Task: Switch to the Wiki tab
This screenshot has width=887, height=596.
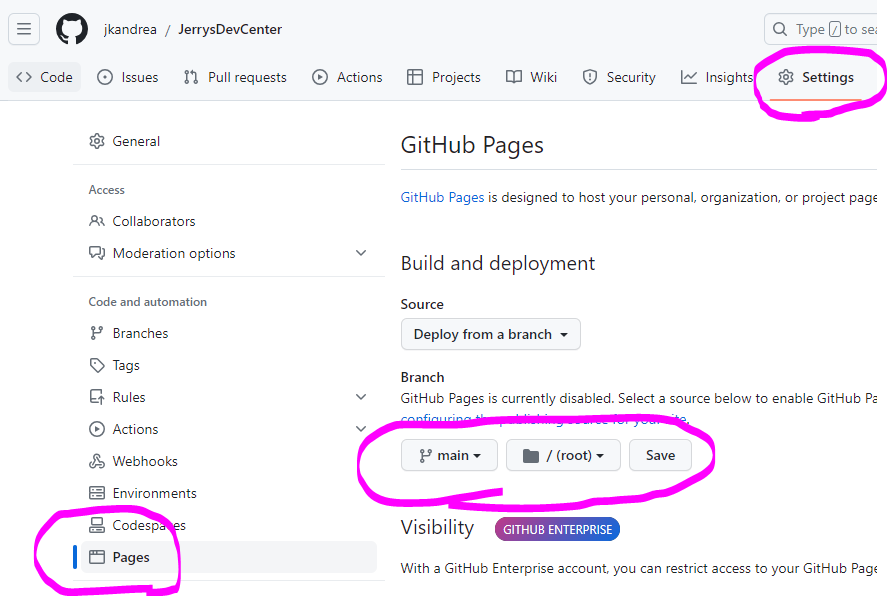Action: 531,77
